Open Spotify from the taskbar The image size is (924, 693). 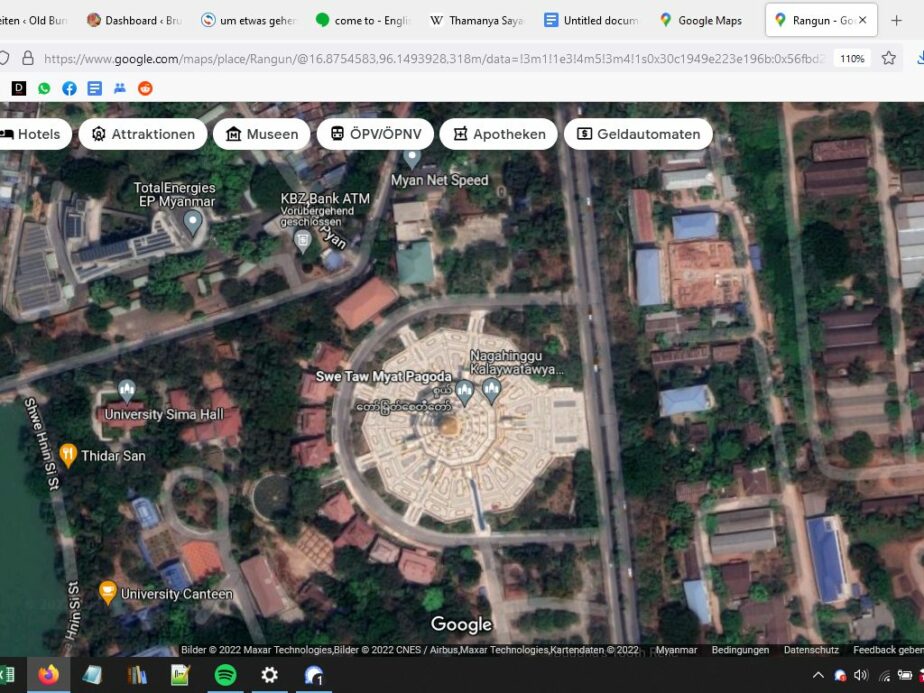click(224, 675)
